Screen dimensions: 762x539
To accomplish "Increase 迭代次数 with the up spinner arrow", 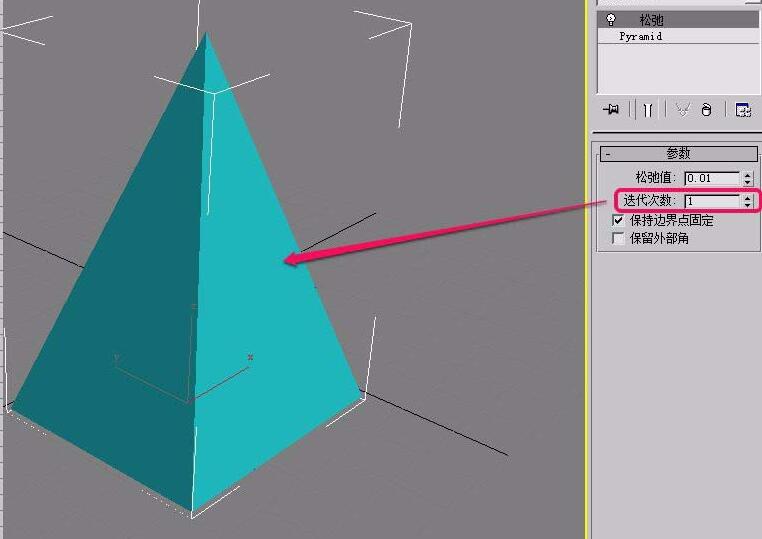I will pyautogui.click(x=747, y=197).
